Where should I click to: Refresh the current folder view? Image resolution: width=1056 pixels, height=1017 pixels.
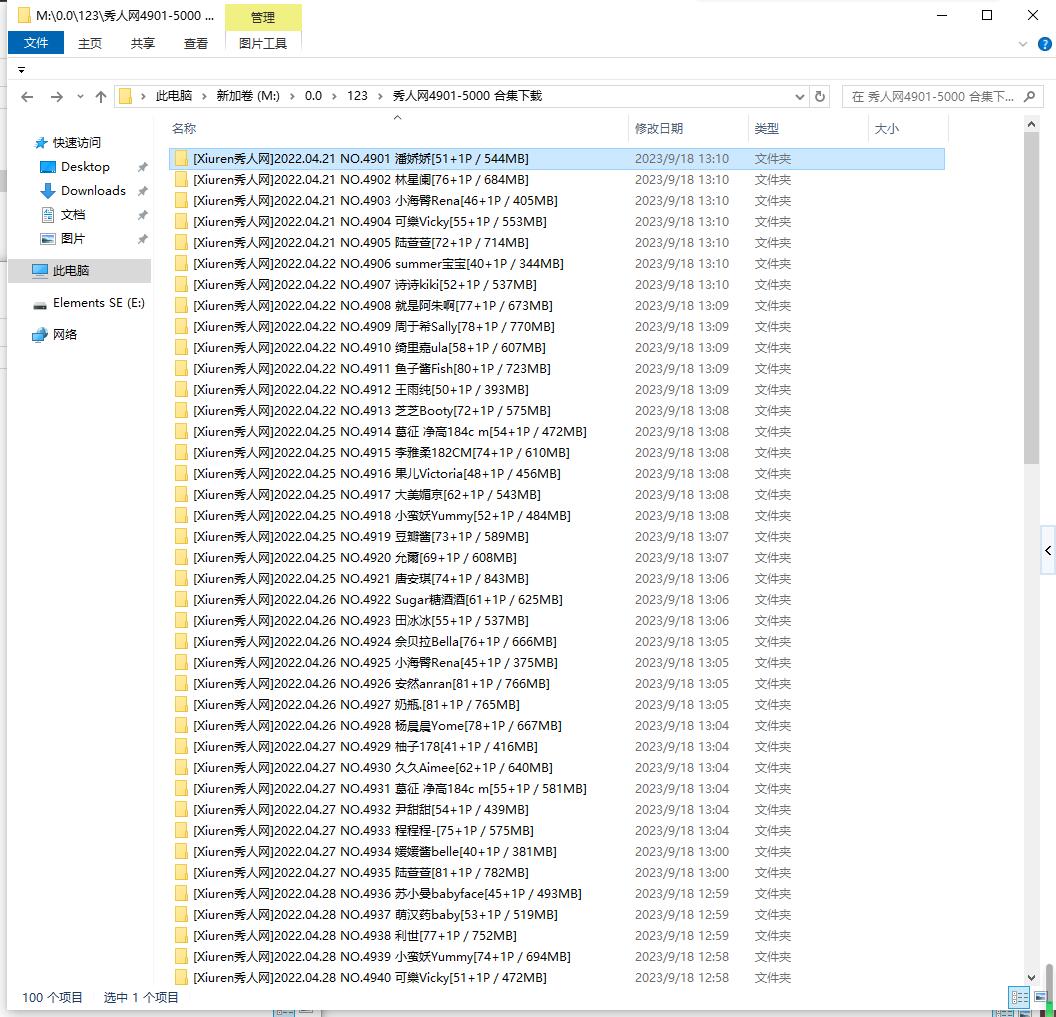click(820, 96)
